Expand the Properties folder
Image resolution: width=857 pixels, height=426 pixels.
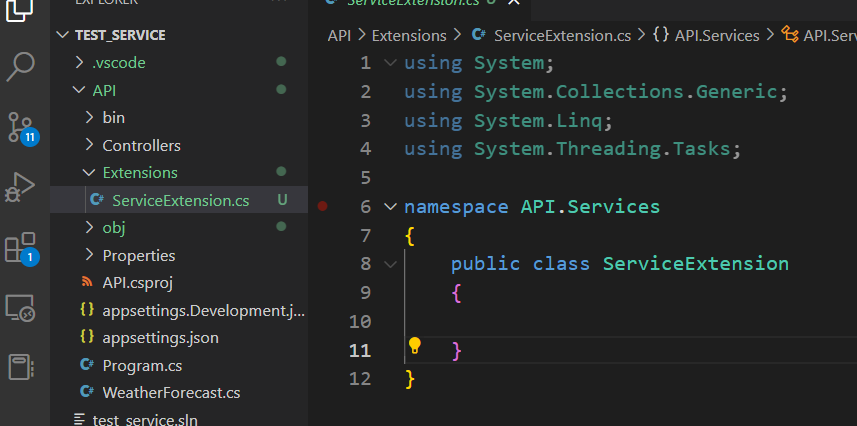pos(90,255)
